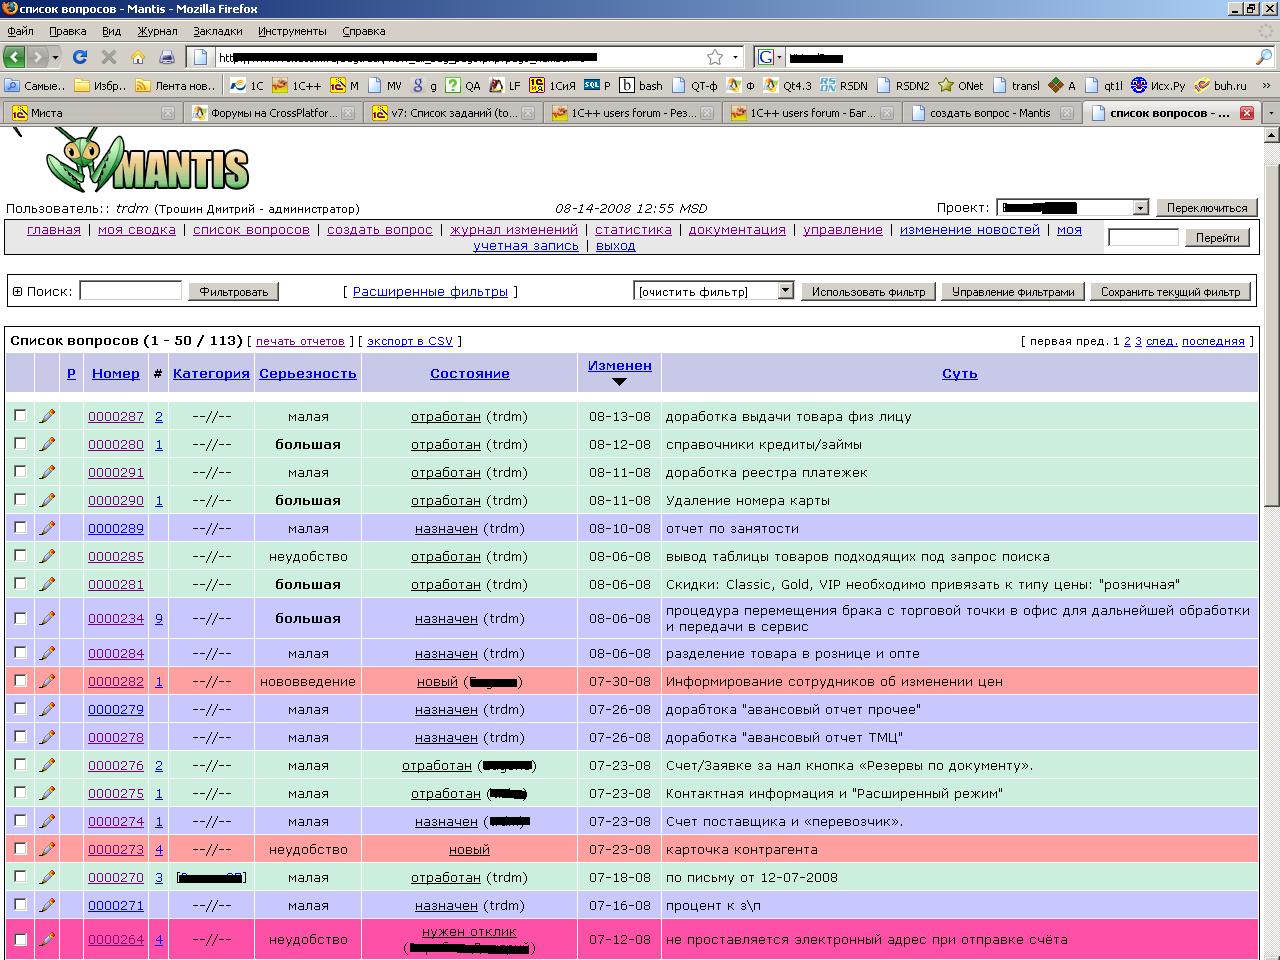Switch to the 'создать вопрос - Mantis' tab
The width and height of the screenshot is (1280, 960).
click(x=989, y=113)
